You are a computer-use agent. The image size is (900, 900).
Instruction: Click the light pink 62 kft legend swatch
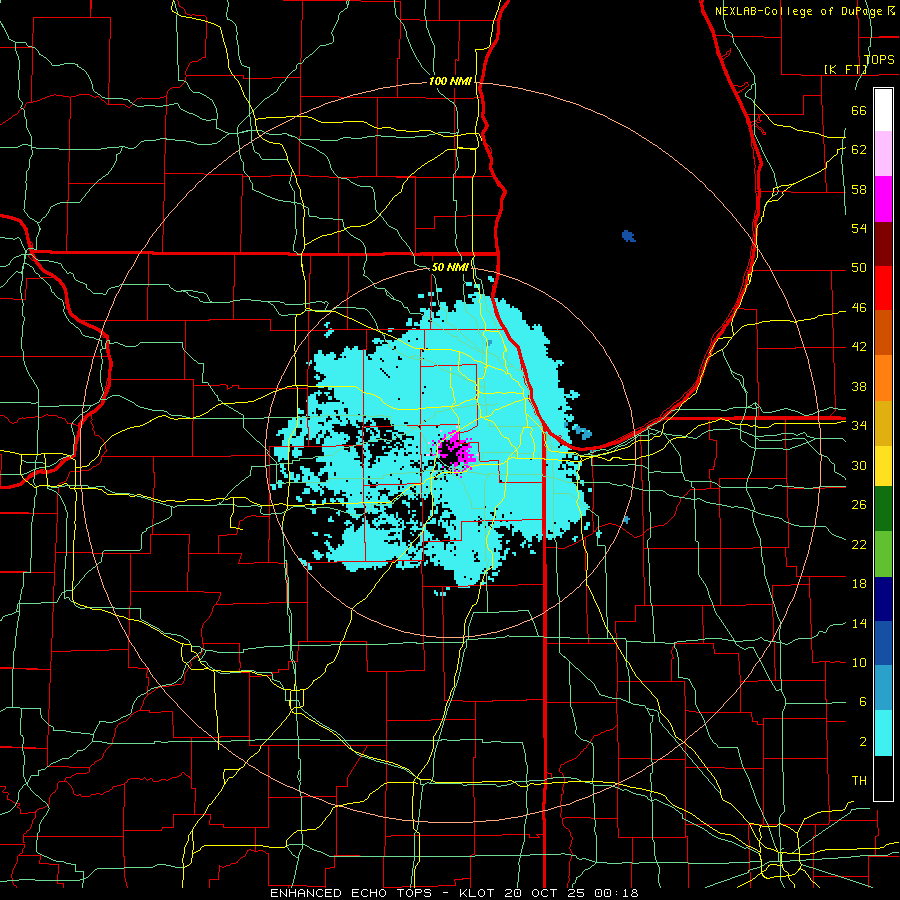pos(883,154)
